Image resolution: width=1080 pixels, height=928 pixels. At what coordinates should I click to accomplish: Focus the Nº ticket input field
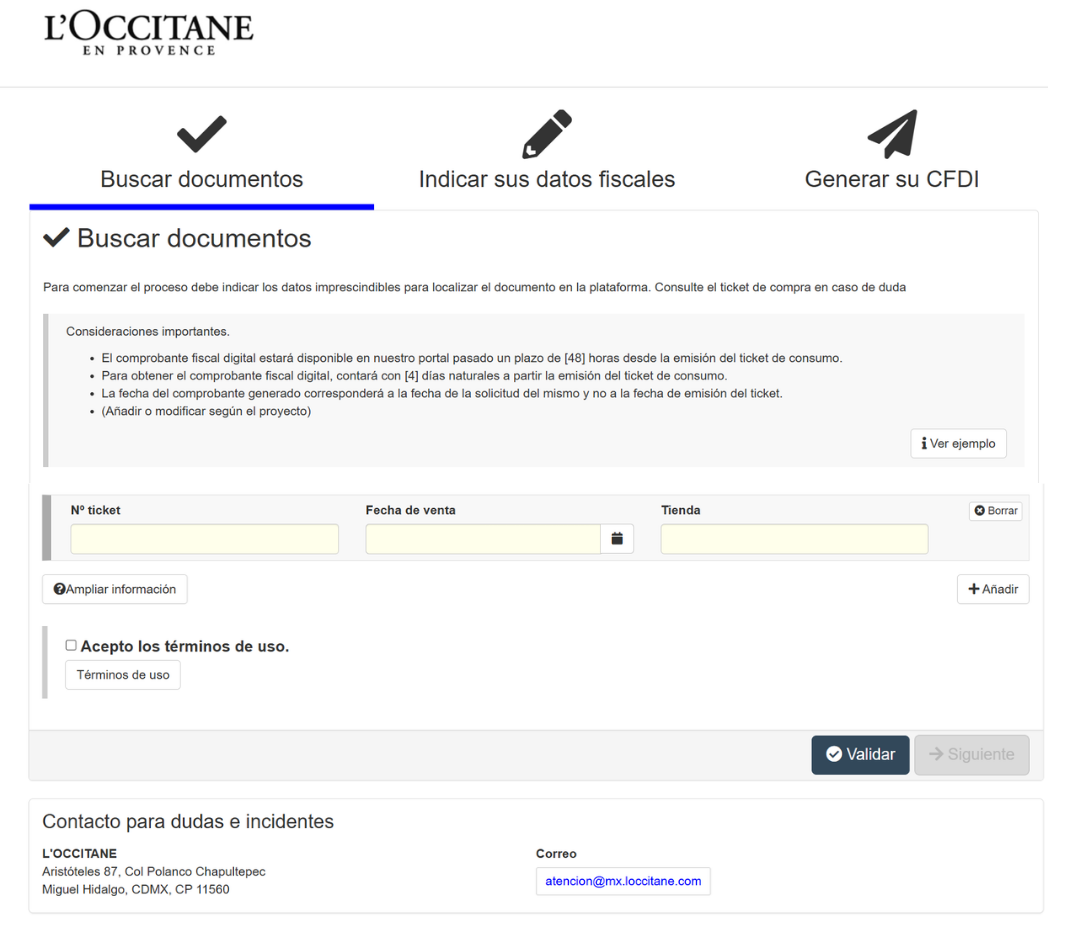(x=204, y=539)
